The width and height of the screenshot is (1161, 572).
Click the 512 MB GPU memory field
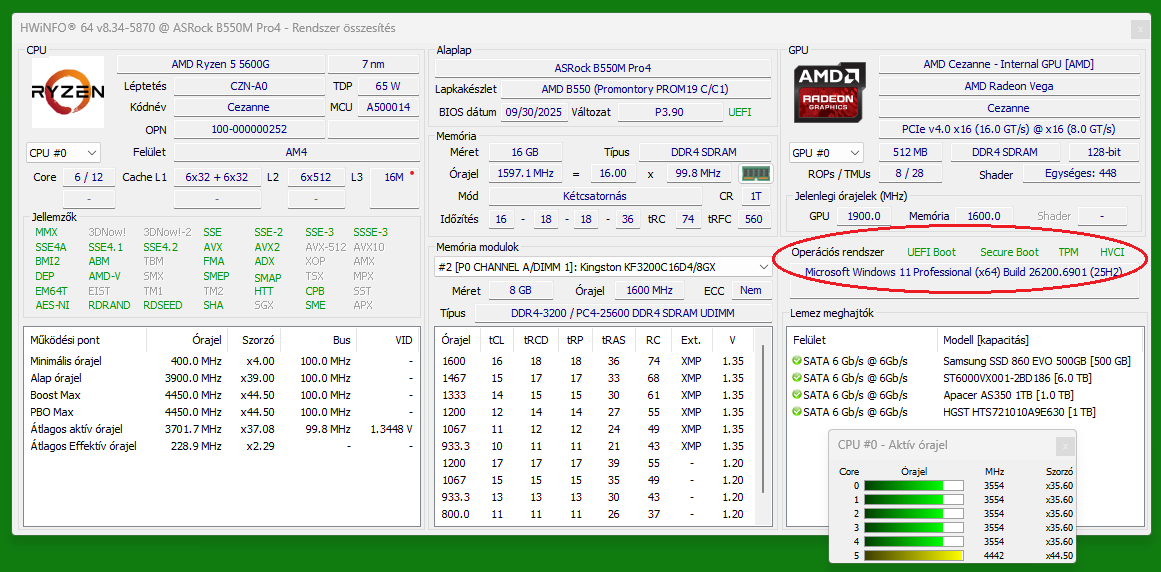point(911,152)
